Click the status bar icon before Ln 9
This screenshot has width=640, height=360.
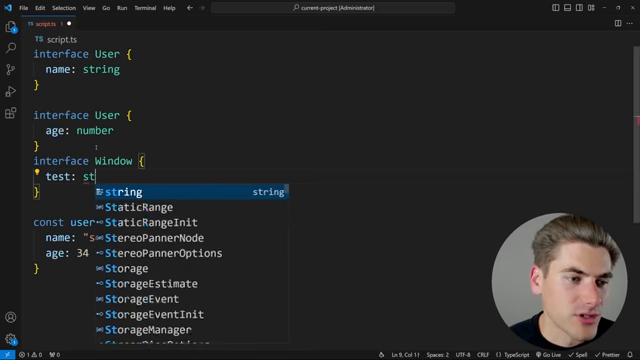click(381, 355)
